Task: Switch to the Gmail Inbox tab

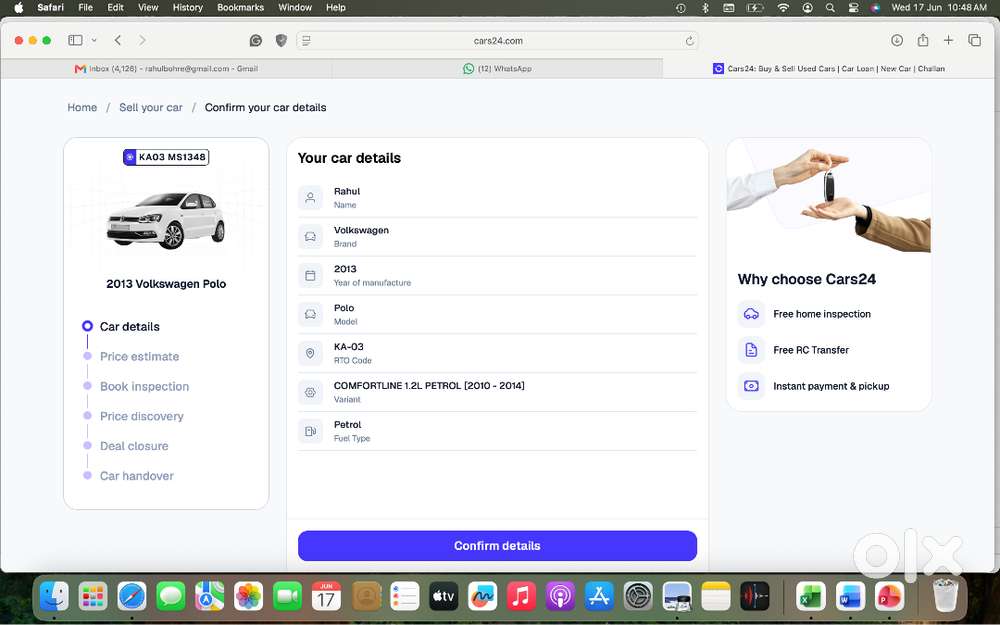Action: coord(166,68)
